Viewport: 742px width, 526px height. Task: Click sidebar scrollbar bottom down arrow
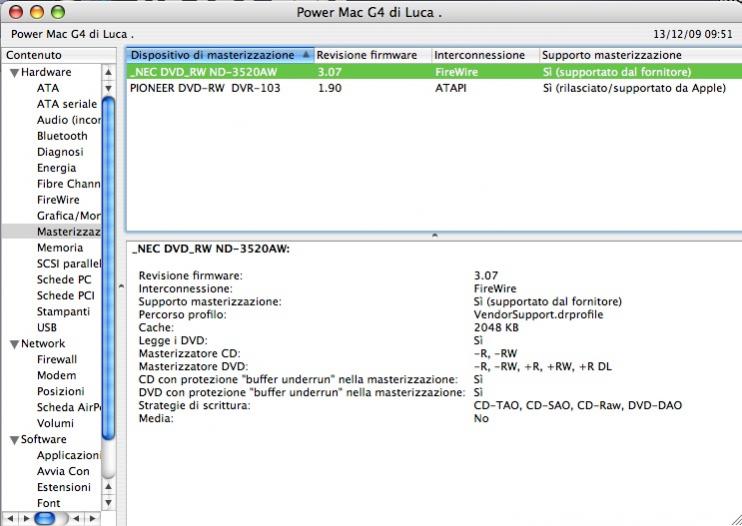point(108,502)
